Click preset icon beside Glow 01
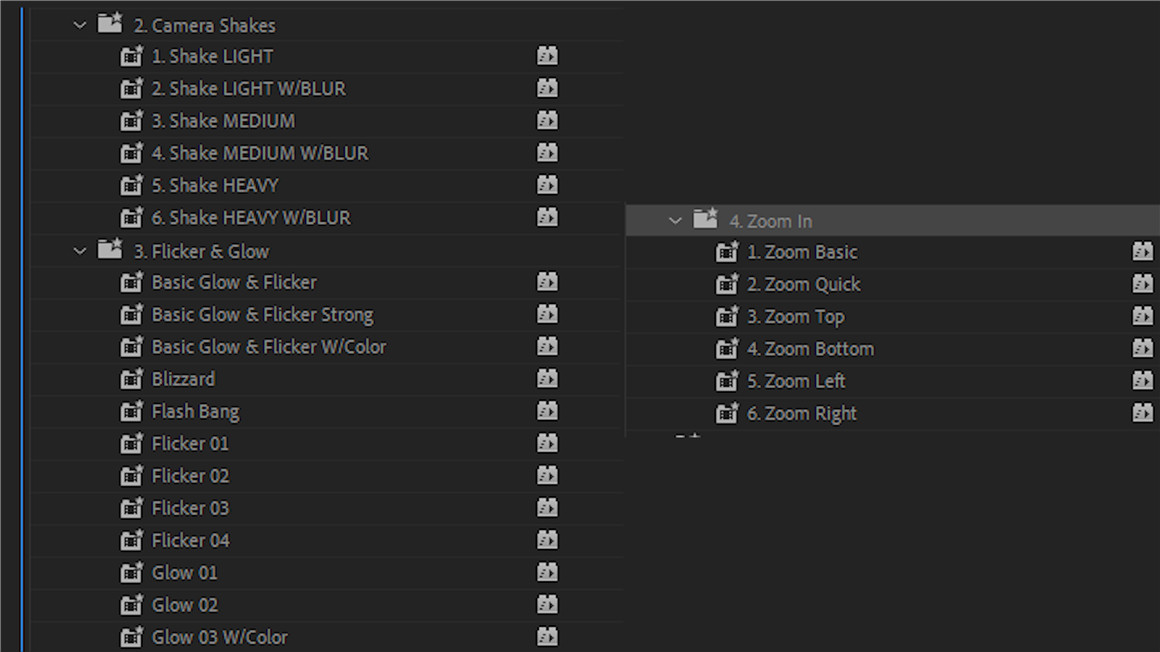Viewport: 1160px width, 652px height. (x=131, y=573)
